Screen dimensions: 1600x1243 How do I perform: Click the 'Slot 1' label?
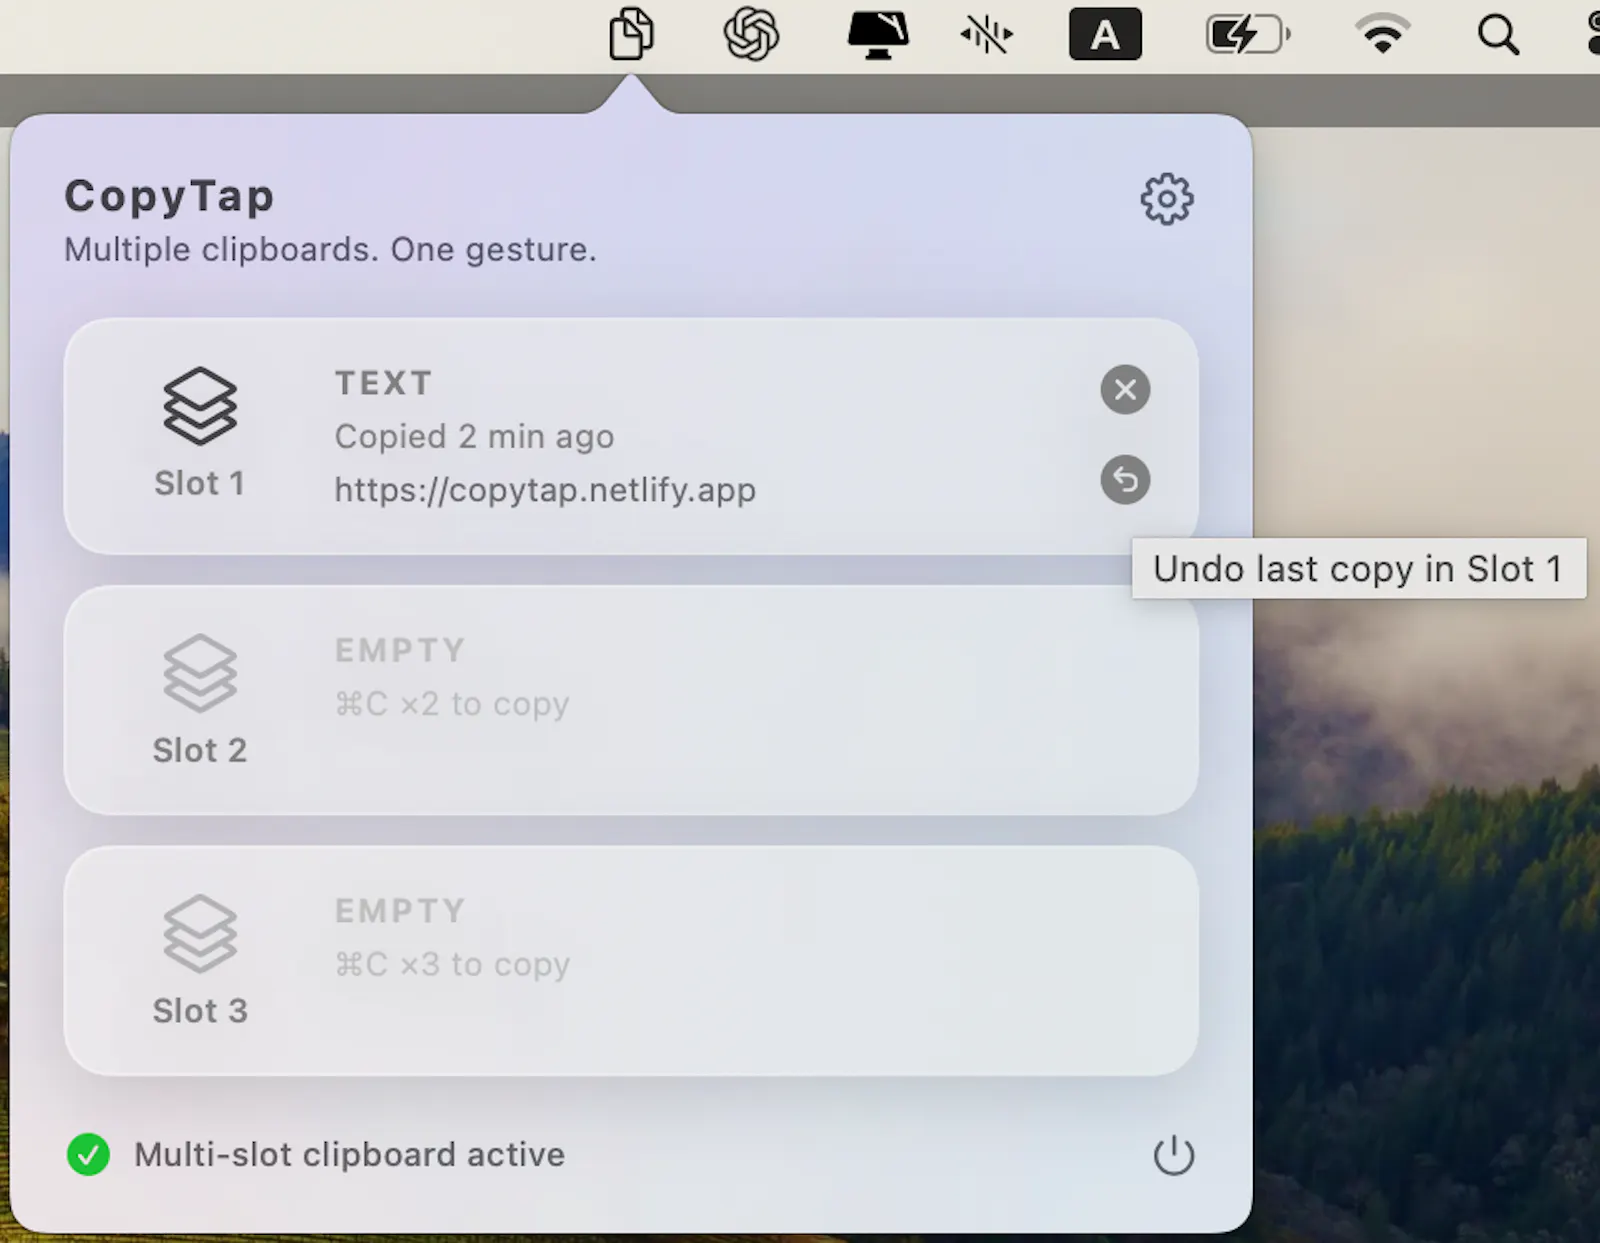coord(200,483)
